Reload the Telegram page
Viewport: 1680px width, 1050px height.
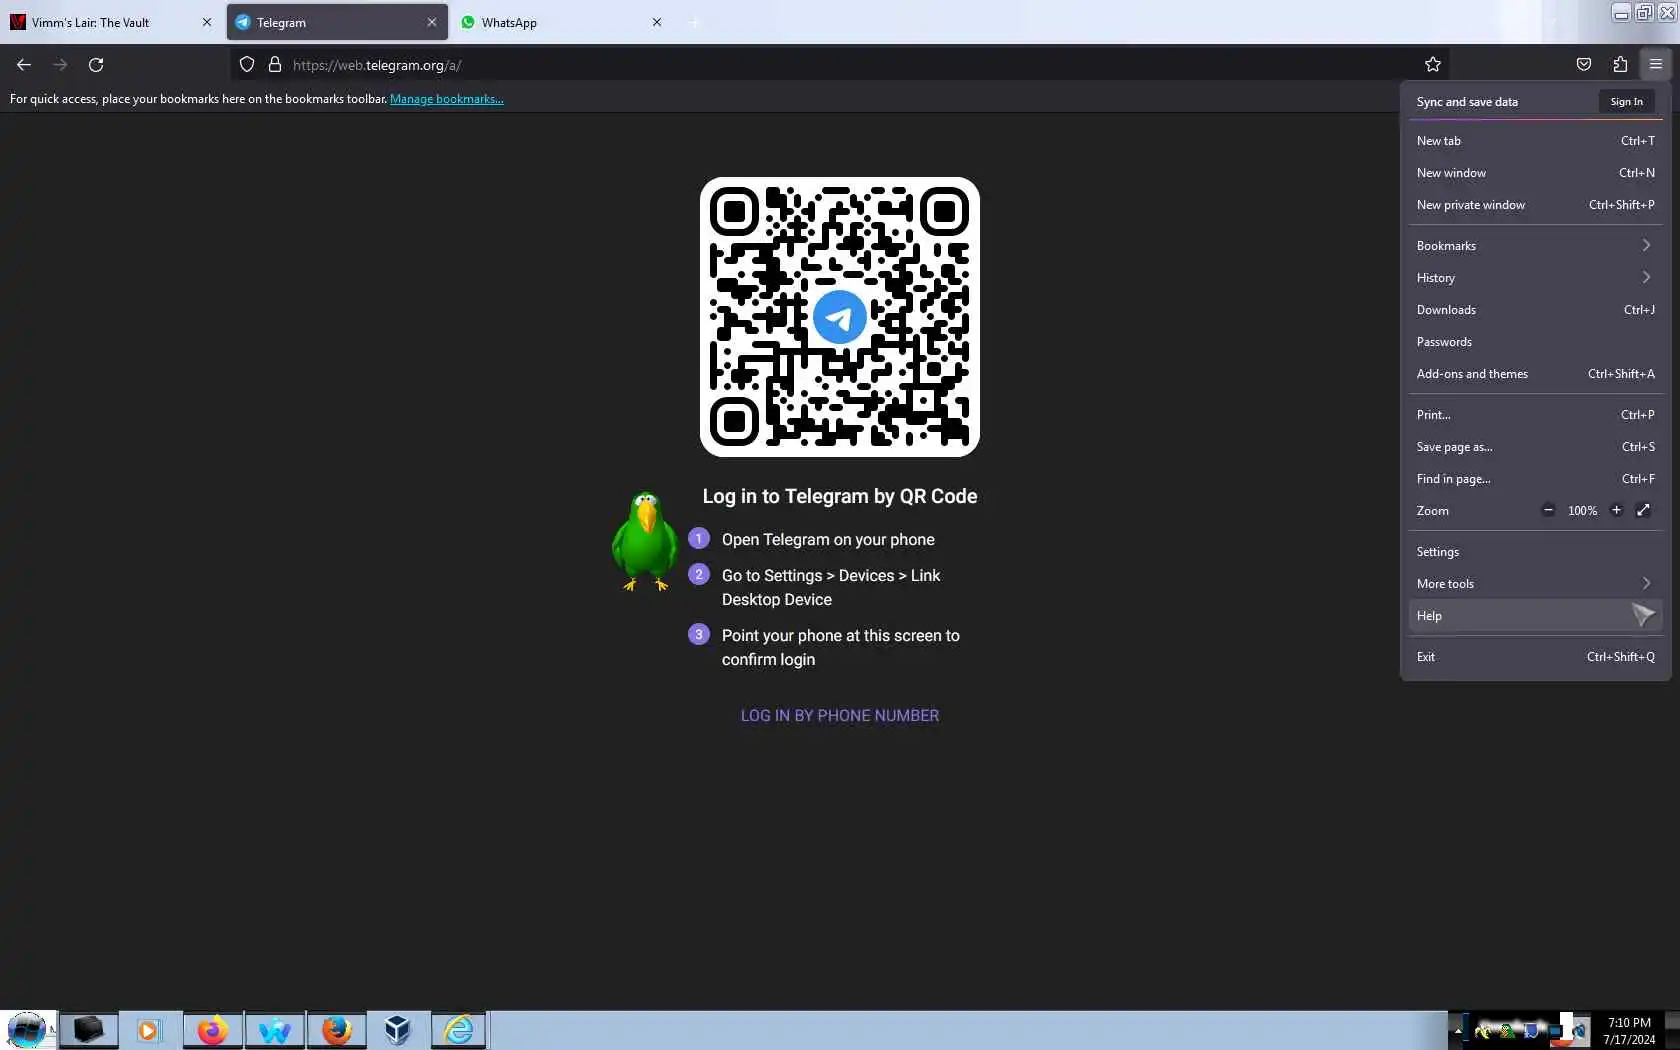(x=96, y=65)
